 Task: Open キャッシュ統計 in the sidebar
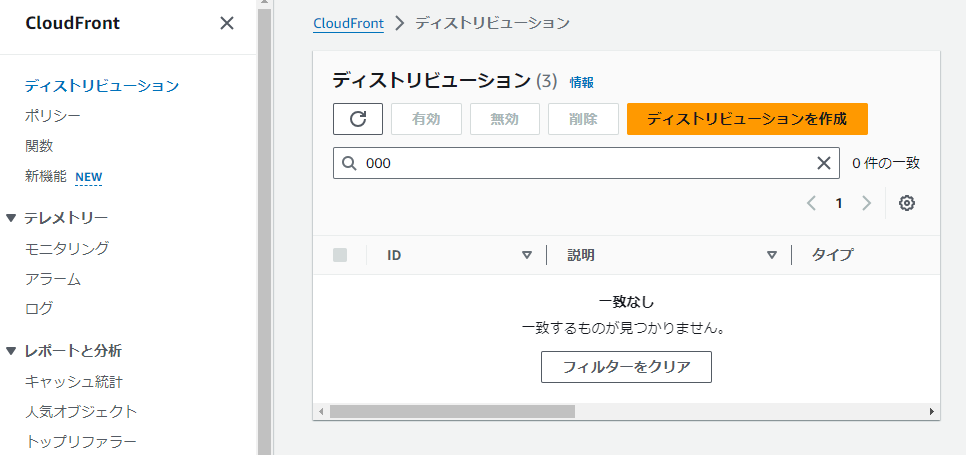point(74,382)
